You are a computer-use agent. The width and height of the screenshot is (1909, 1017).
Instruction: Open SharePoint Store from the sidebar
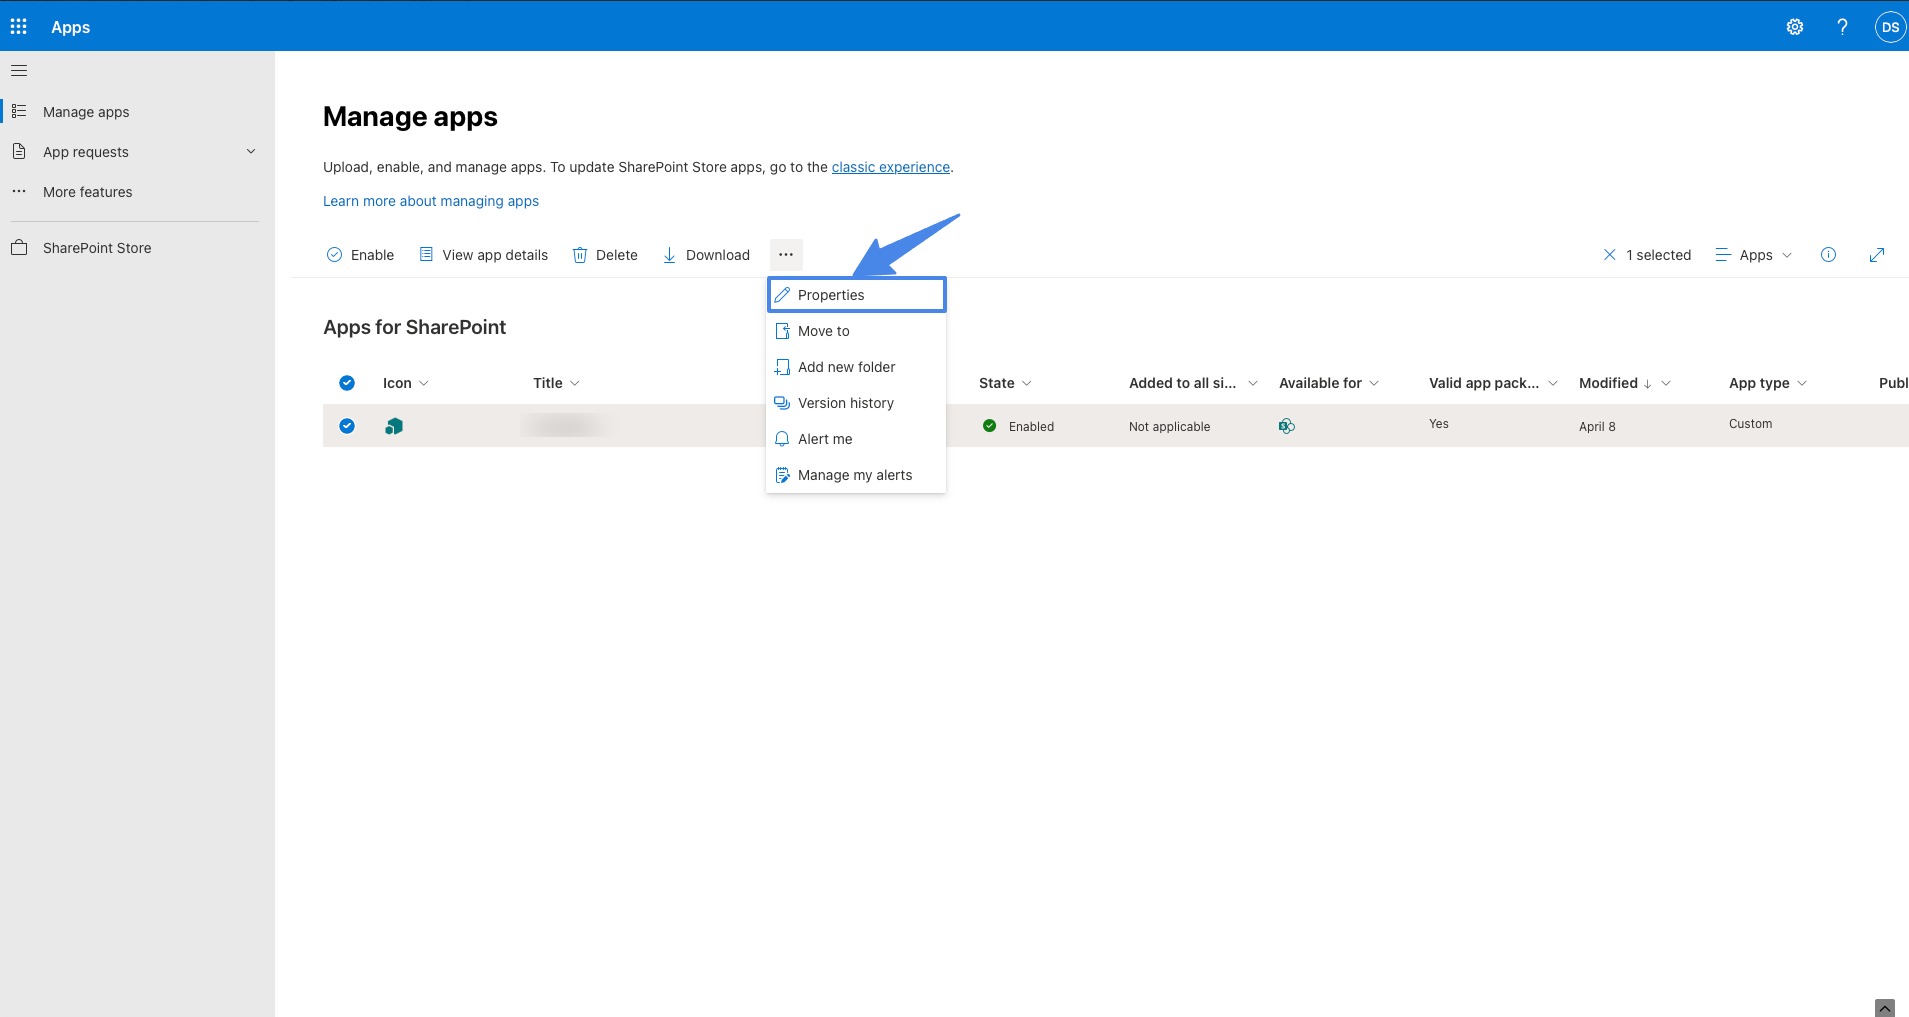point(97,247)
